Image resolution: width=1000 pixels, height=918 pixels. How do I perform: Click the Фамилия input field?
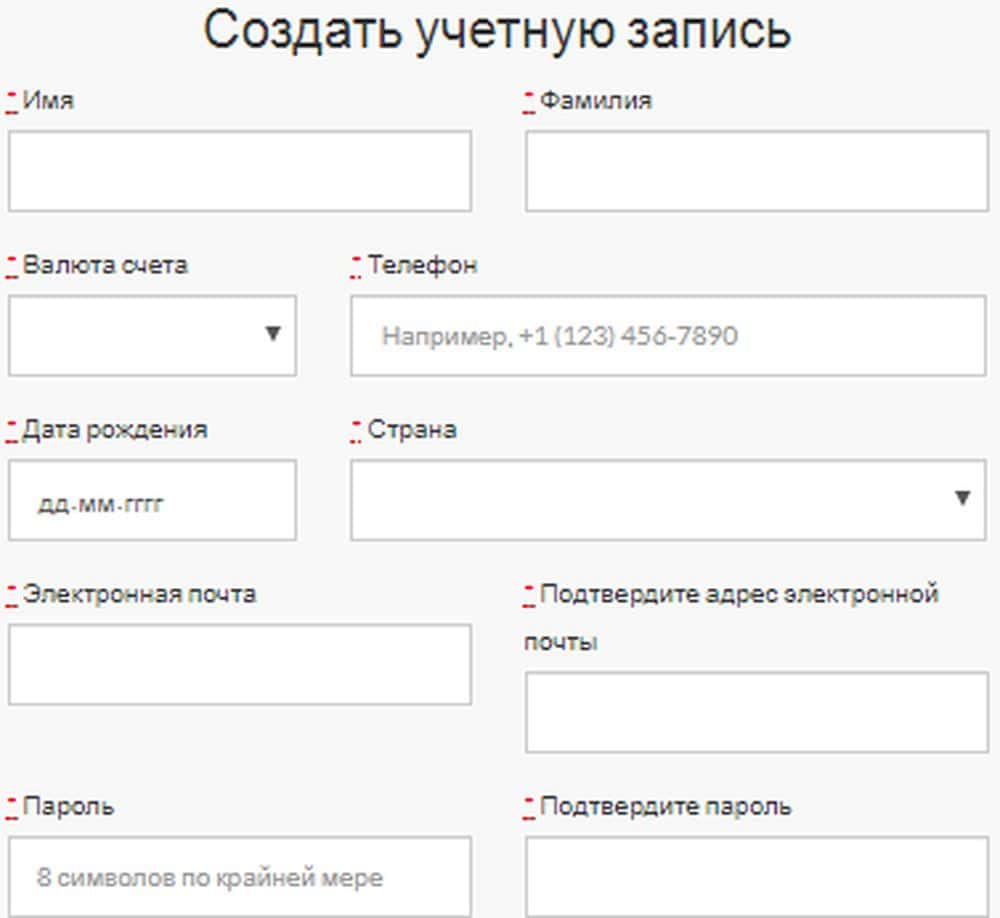756,171
